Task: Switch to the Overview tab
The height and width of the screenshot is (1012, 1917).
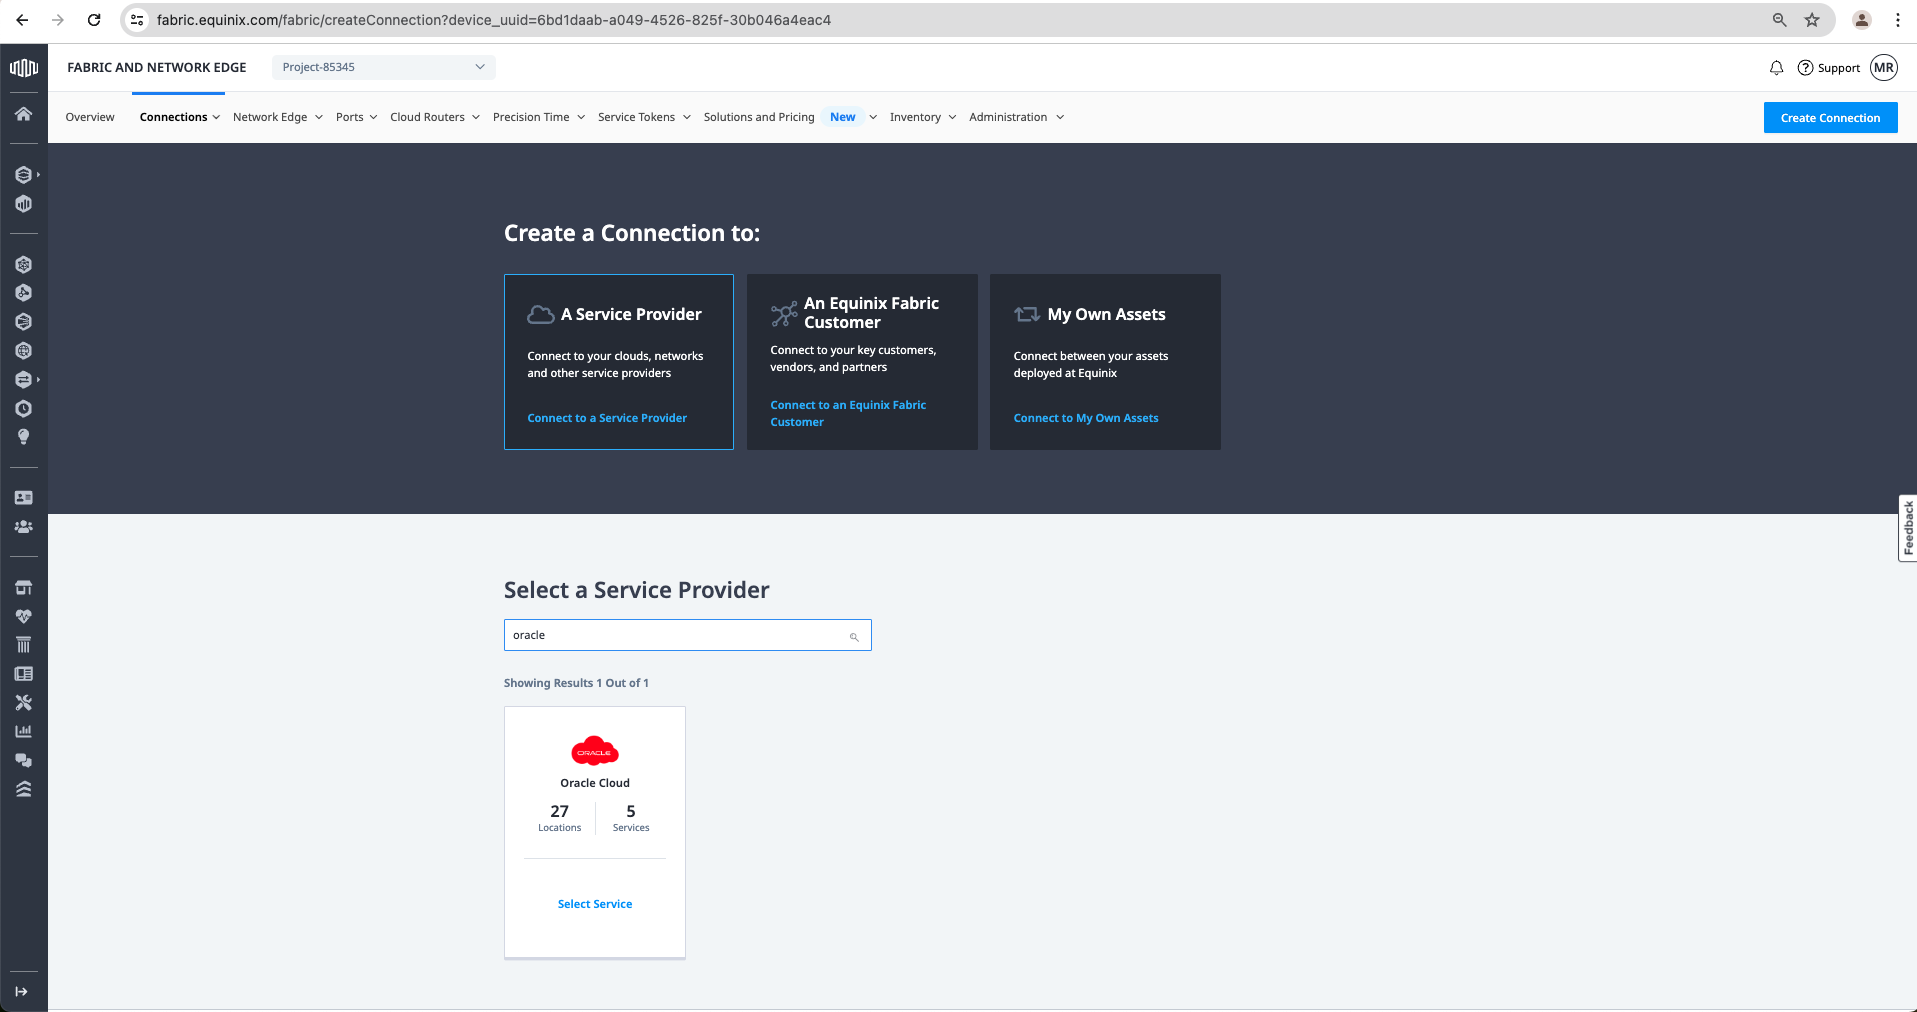Action: [x=89, y=117]
